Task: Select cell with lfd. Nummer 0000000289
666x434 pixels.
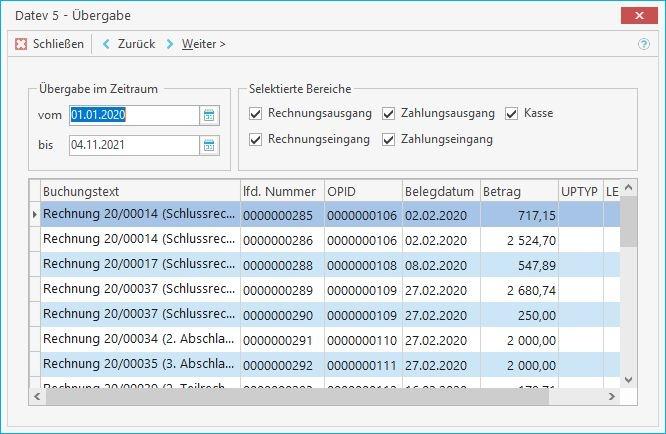Action: (x=282, y=290)
